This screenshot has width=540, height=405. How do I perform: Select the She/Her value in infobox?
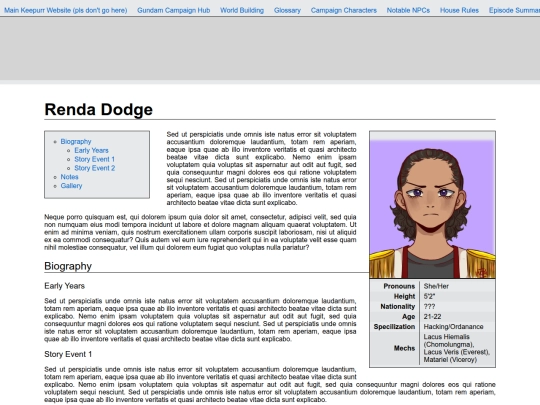(436, 286)
